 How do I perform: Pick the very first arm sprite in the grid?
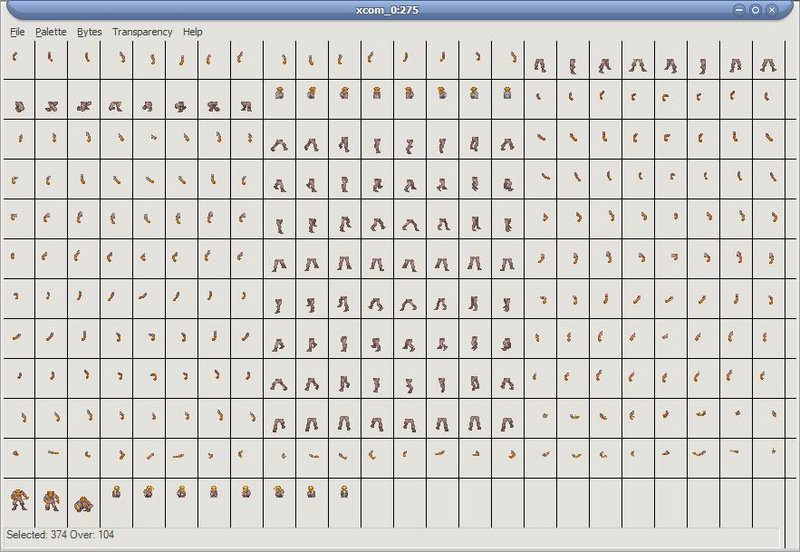coord(15,56)
